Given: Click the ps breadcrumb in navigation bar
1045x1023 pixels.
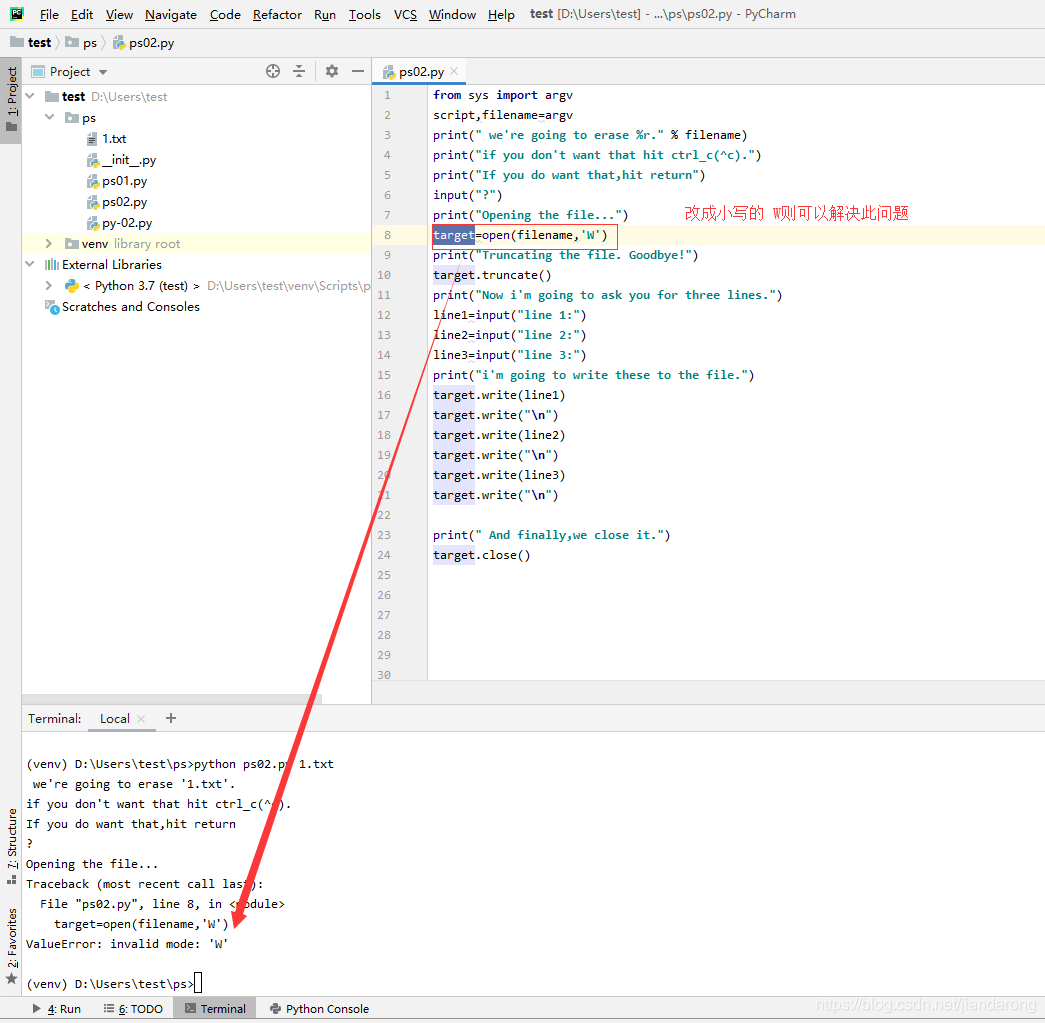Looking at the screenshot, I should point(82,43).
